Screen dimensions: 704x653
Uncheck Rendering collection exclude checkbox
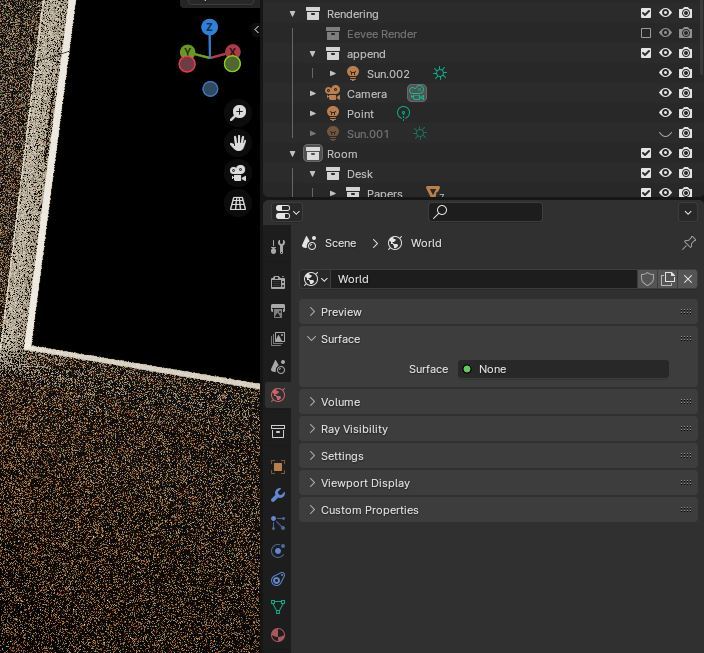click(x=646, y=13)
